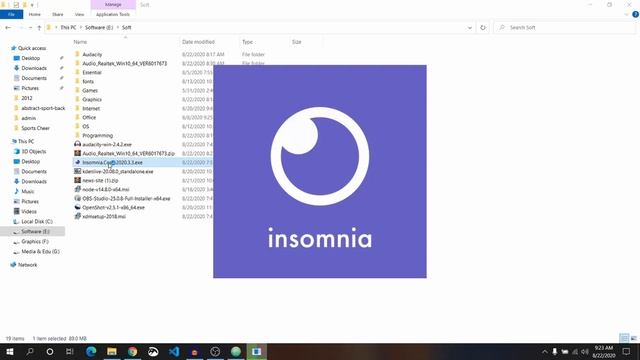The height and width of the screenshot is (360, 640).
Task: Sort files by the Size column
Action: coord(297,42)
